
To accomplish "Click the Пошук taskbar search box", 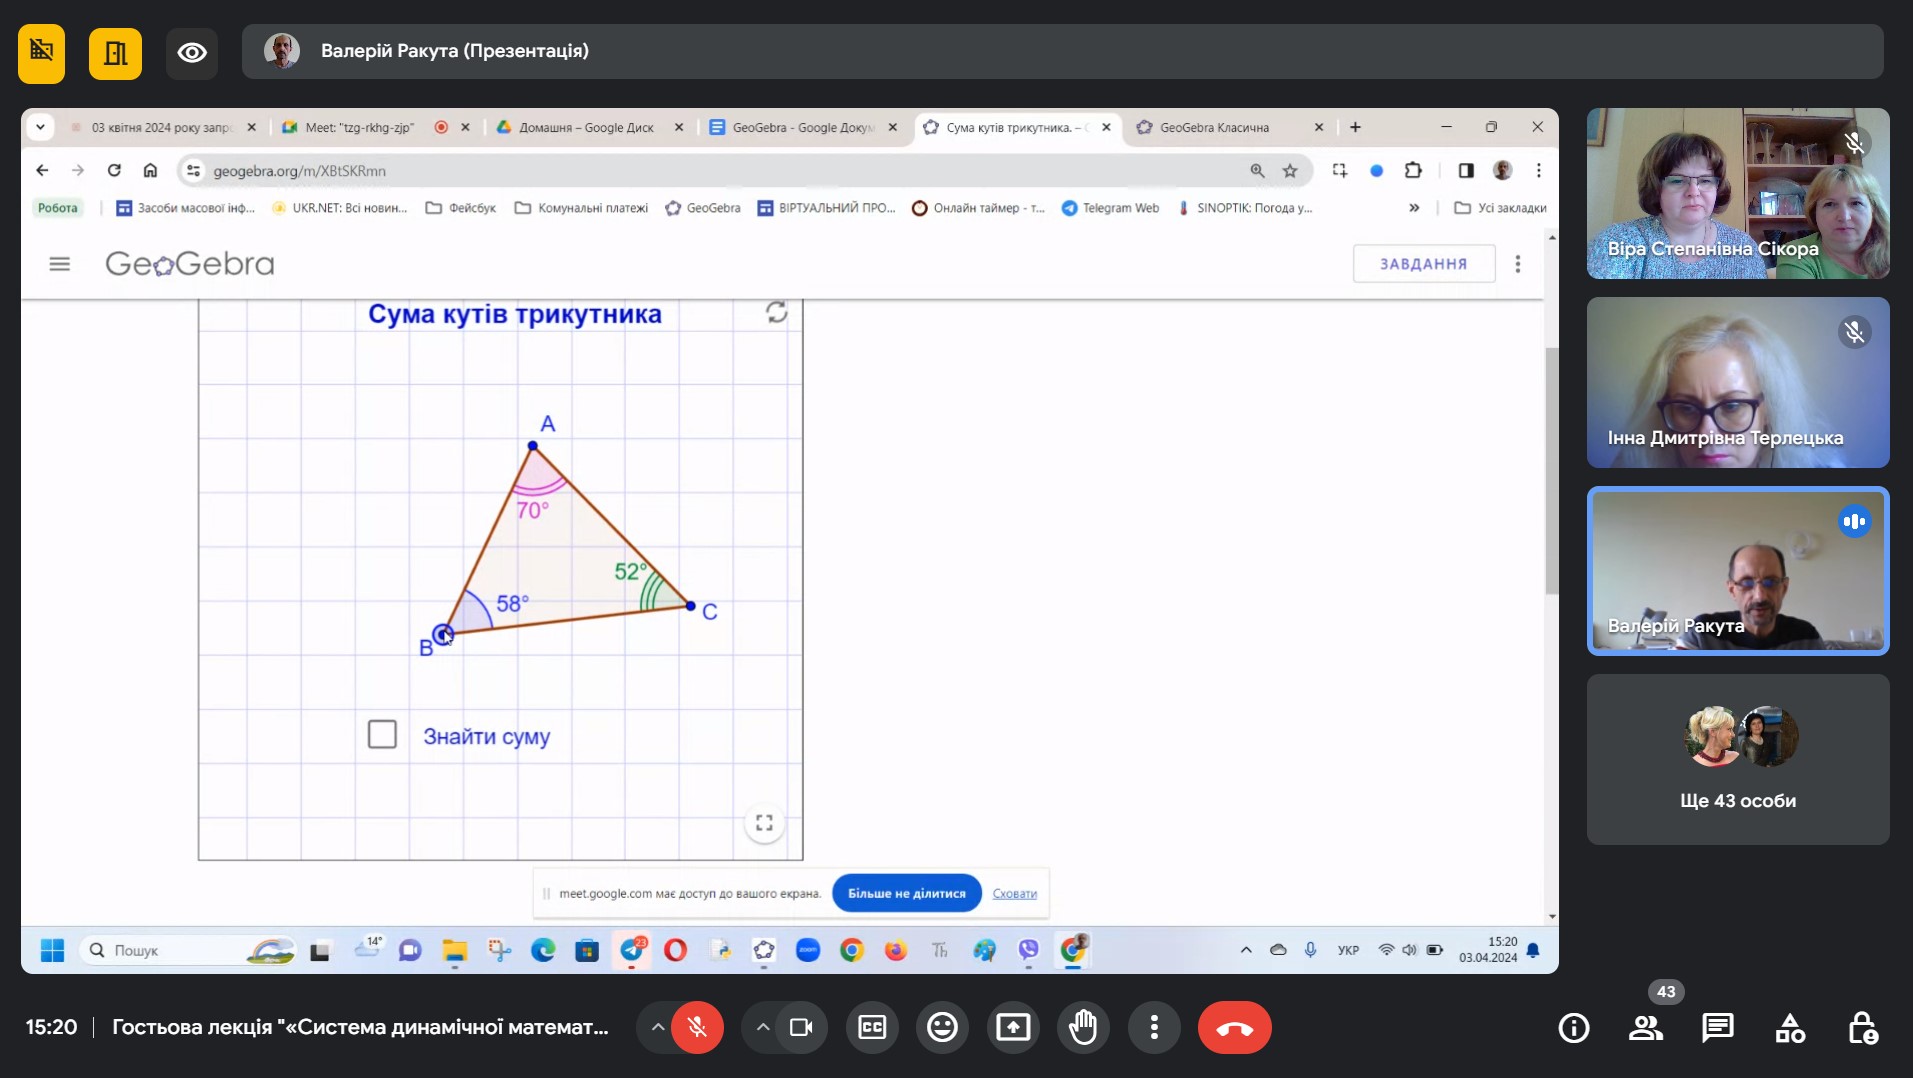I will coord(188,950).
